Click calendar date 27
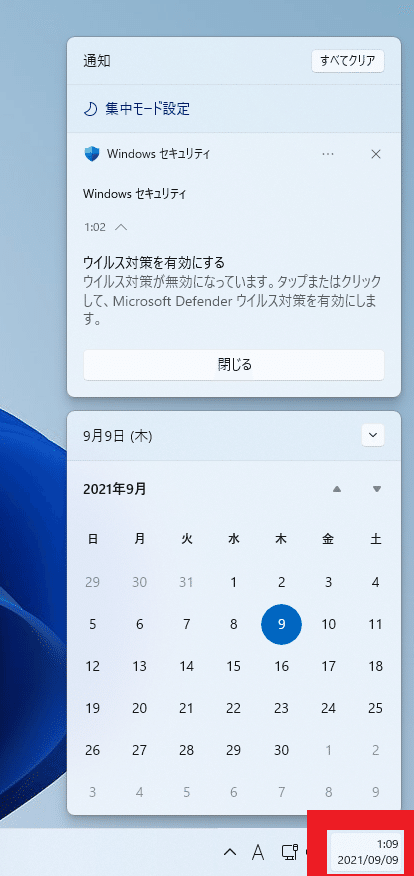 (x=140, y=750)
